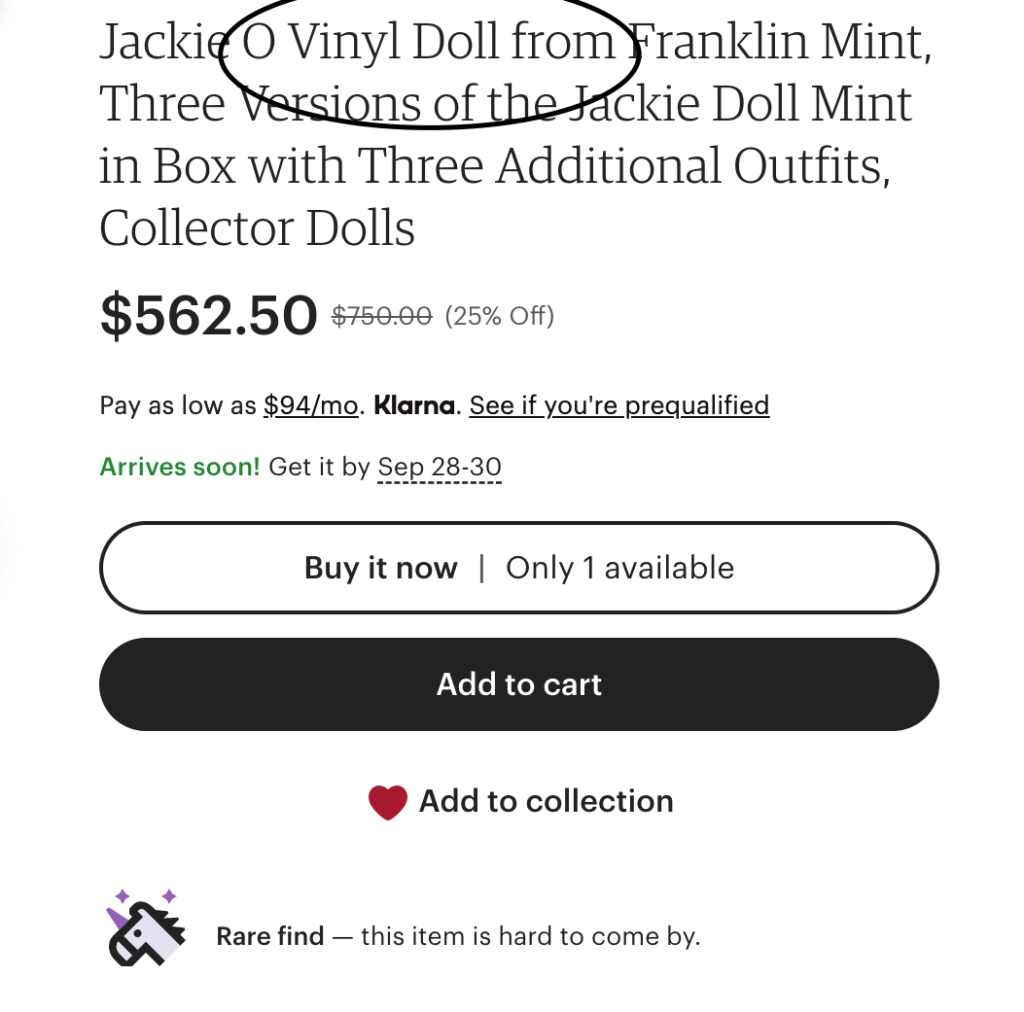1024x1012 pixels.
Task: Click the green Arrives soon! text
Action: click(x=179, y=467)
